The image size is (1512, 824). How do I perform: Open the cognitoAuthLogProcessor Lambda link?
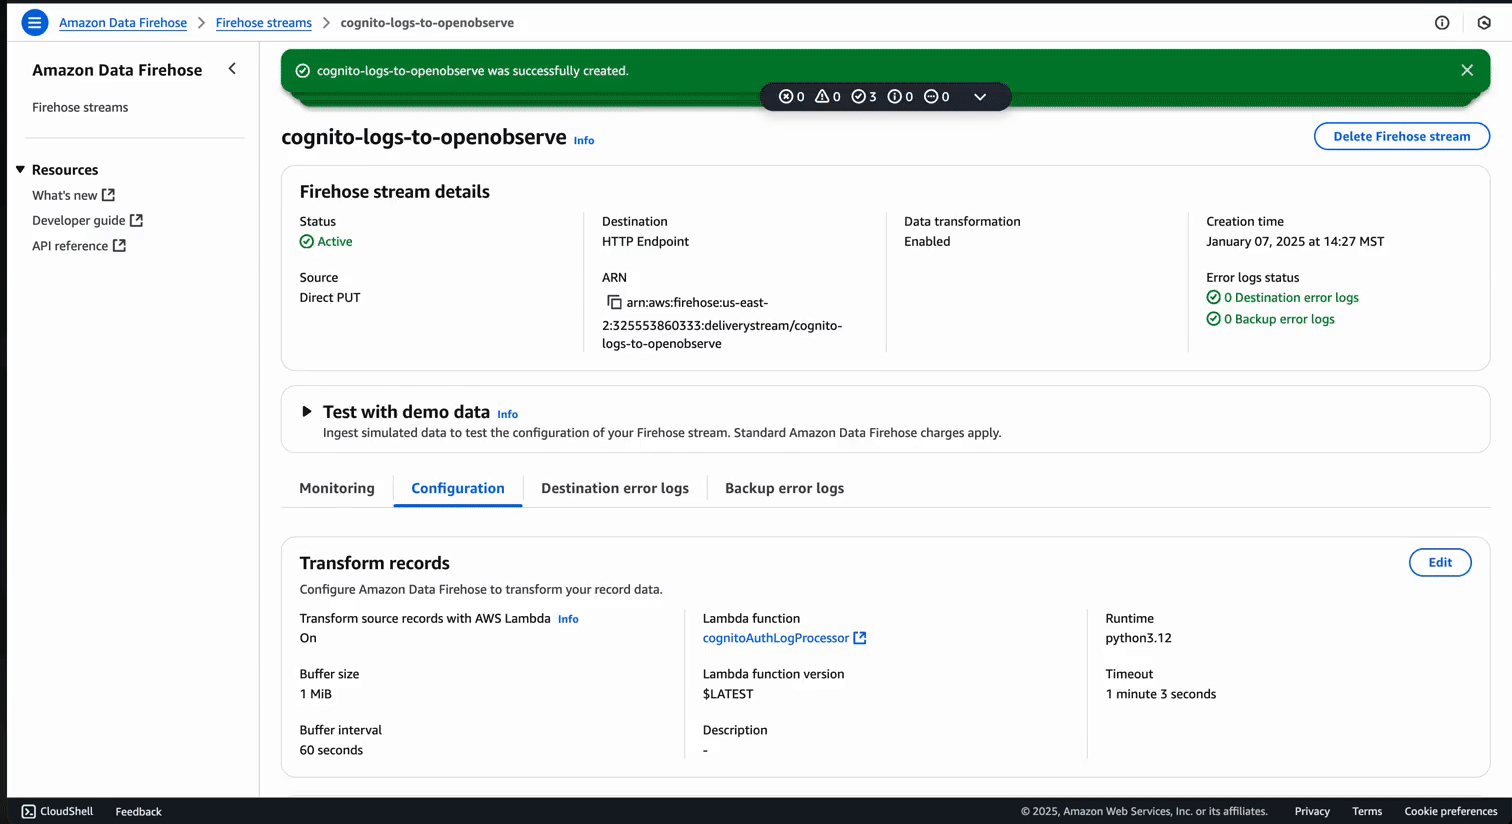click(775, 637)
